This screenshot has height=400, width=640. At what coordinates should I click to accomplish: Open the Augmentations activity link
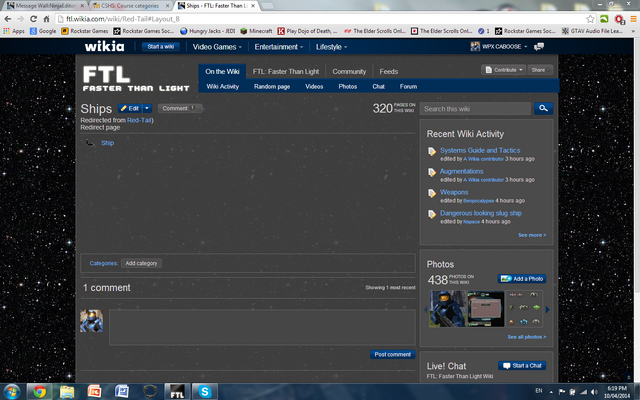(x=462, y=171)
